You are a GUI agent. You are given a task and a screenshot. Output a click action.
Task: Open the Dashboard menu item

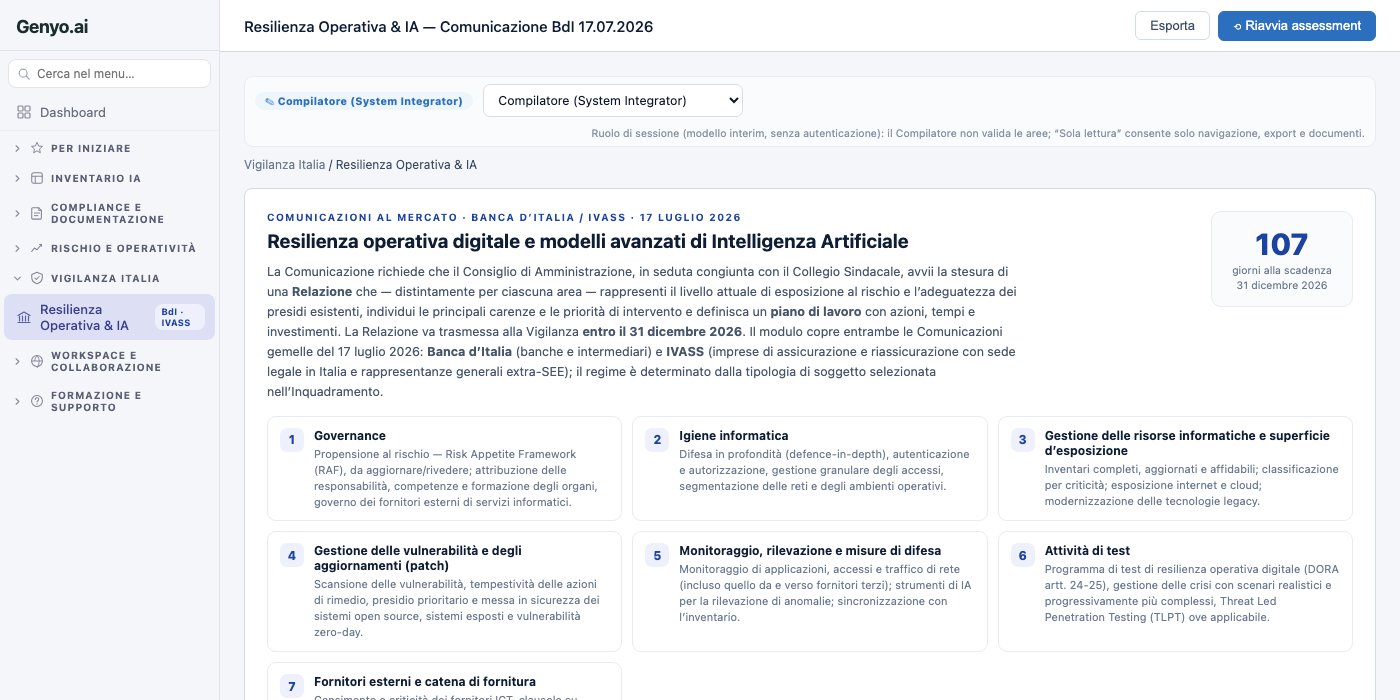point(109,112)
